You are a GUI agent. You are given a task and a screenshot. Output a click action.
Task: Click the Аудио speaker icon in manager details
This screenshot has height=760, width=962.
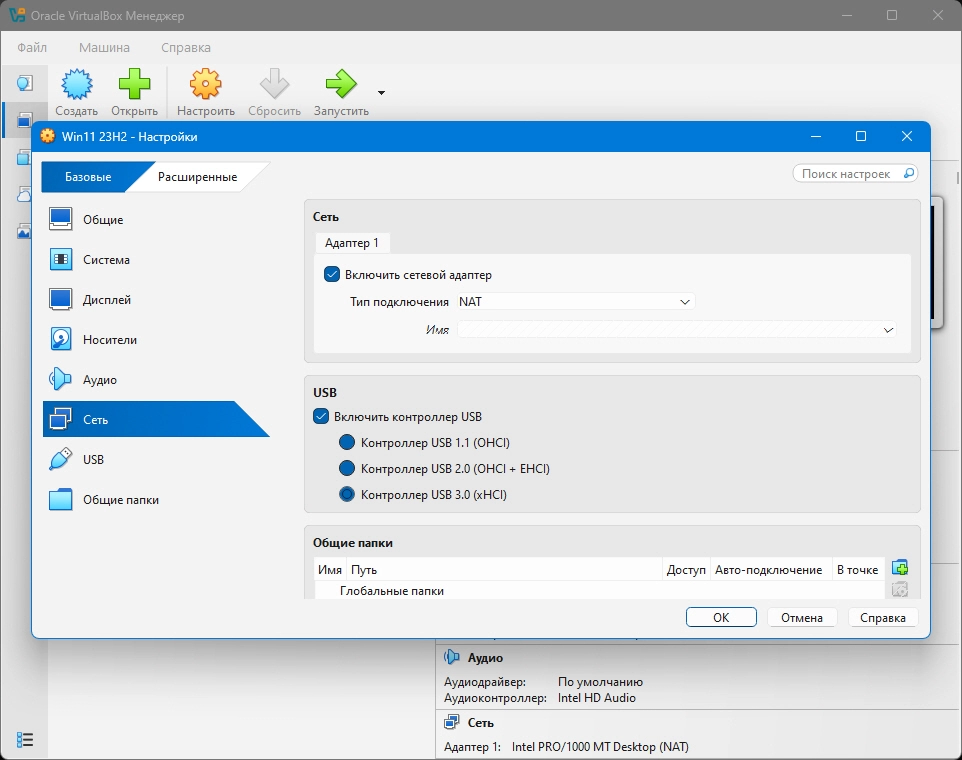pyautogui.click(x=452, y=657)
